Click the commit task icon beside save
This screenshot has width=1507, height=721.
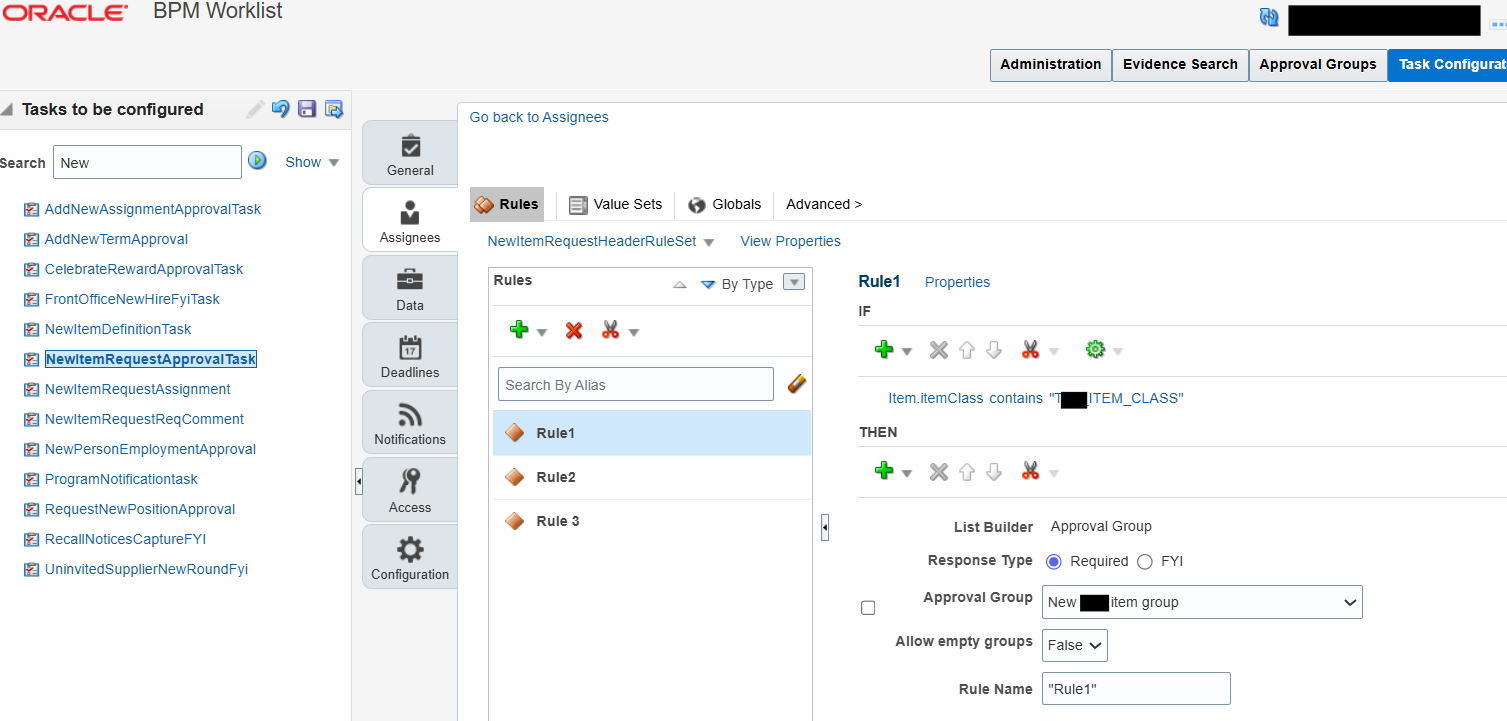pyautogui.click(x=334, y=109)
